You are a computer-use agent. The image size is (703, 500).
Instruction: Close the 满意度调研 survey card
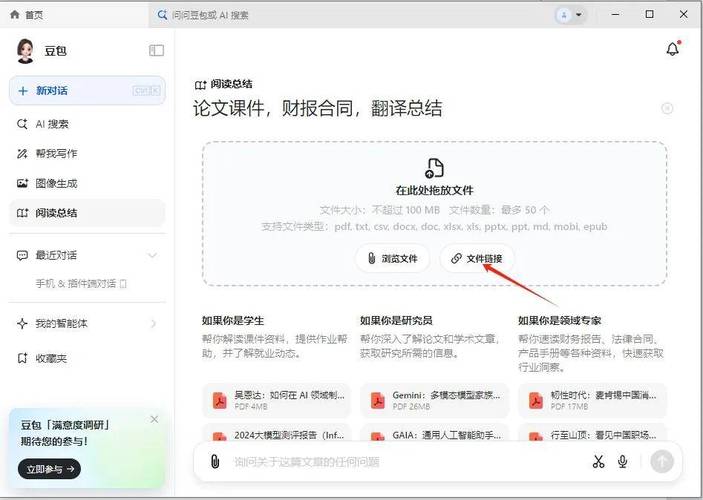pos(154,419)
